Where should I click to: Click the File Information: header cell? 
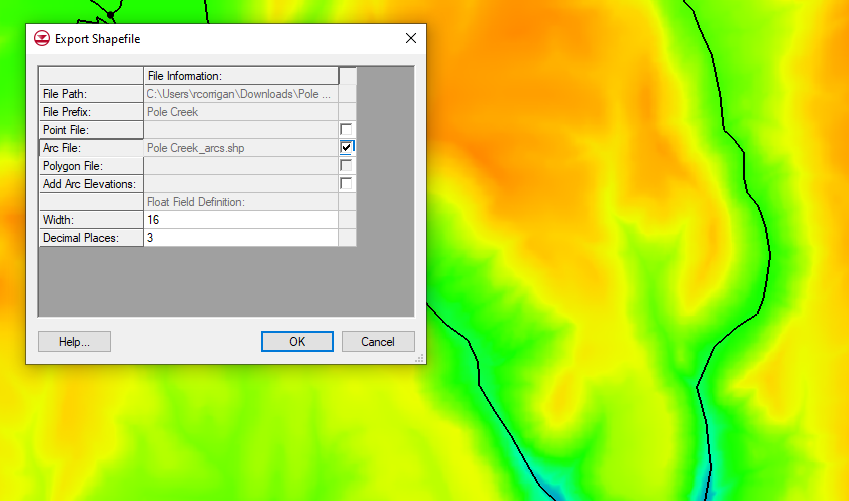241,76
